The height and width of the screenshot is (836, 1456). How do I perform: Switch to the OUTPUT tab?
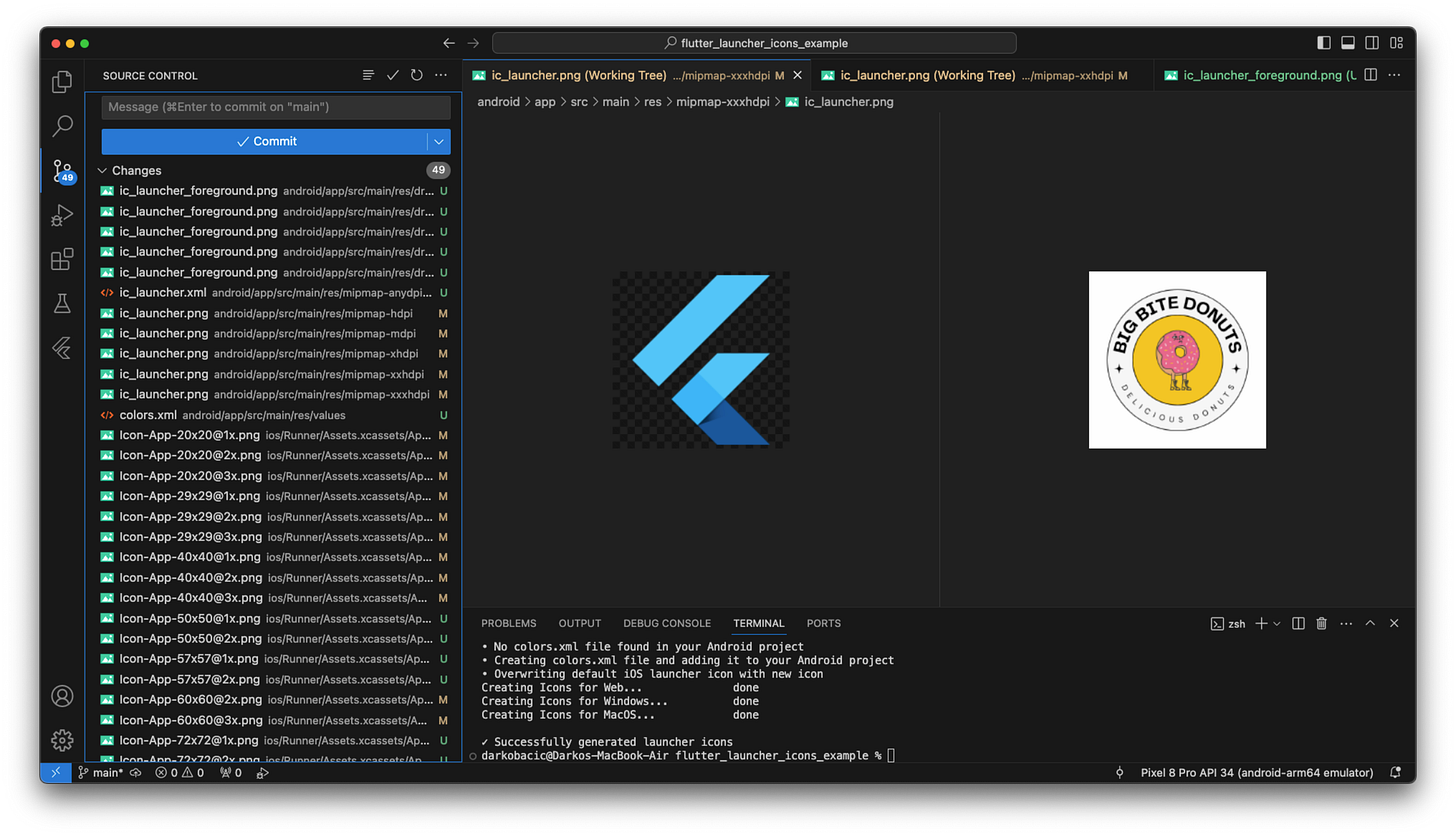click(x=580, y=623)
